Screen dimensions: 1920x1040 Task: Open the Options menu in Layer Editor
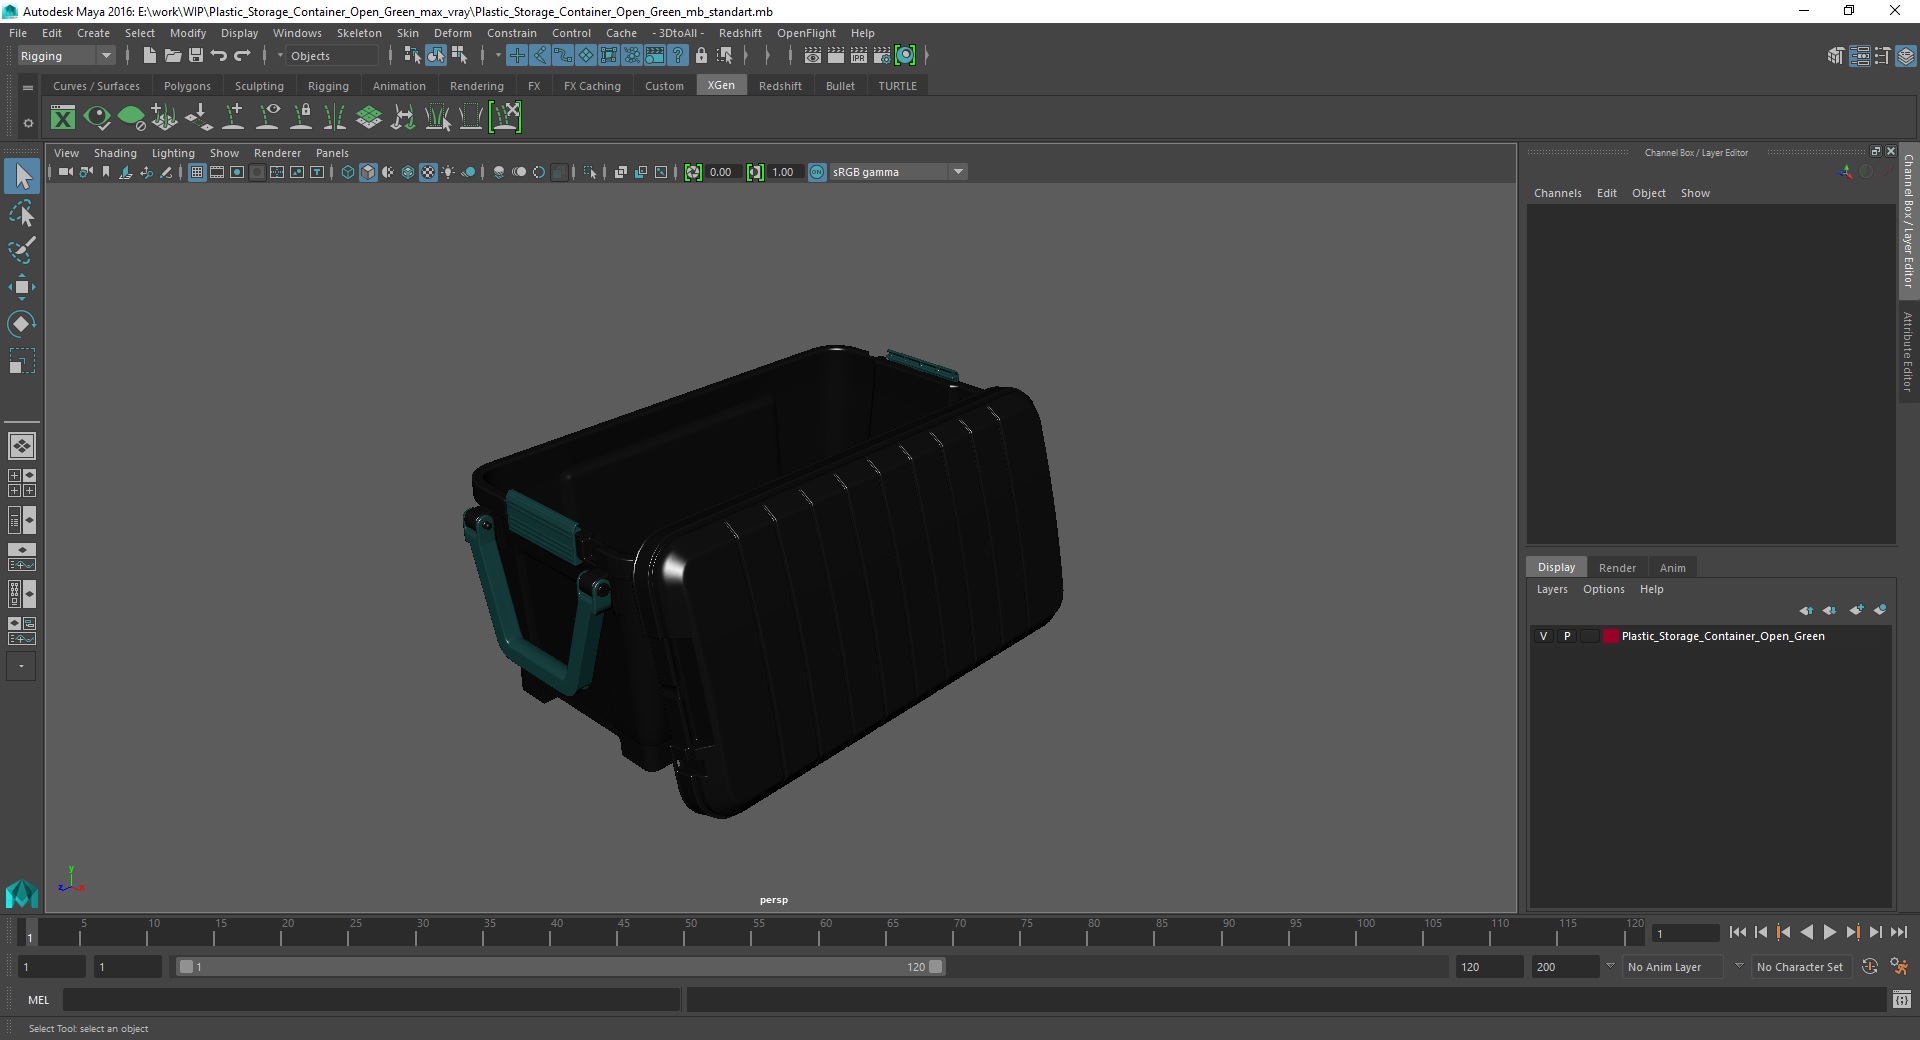click(1603, 589)
